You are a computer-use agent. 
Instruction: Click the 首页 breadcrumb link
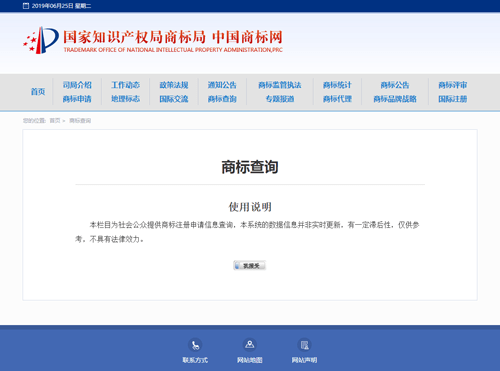(x=55, y=121)
